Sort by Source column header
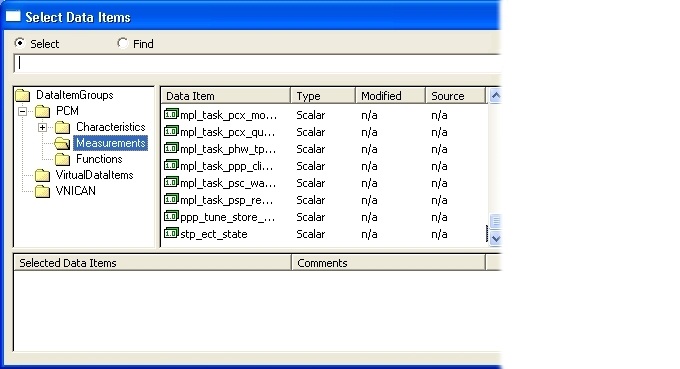Viewport: 680px width, 369px height. tap(455, 96)
